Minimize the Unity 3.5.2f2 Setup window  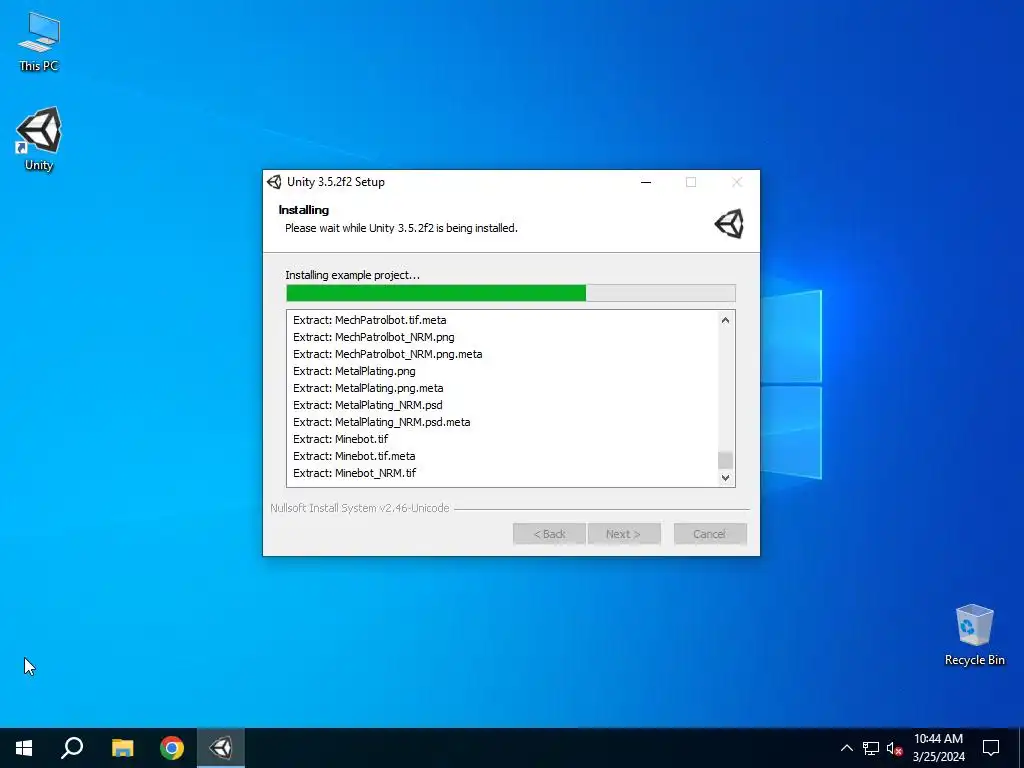click(x=646, y=182)
